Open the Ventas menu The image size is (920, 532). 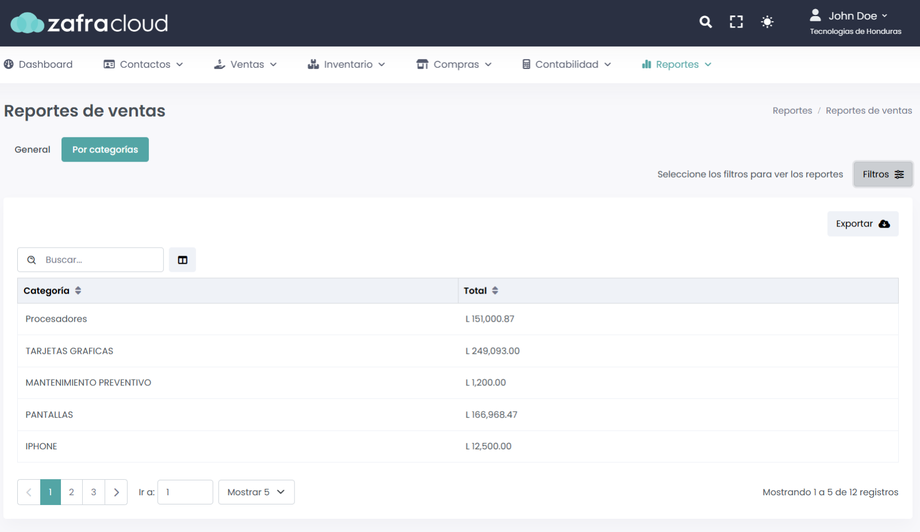[245, 65]
